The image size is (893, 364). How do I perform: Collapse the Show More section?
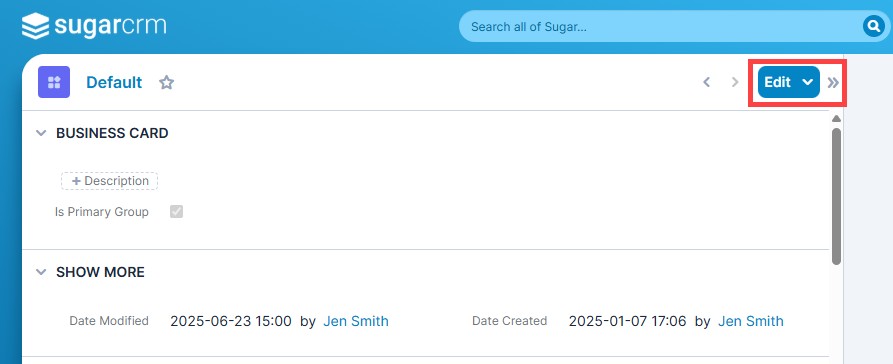(x=41, y=272)
